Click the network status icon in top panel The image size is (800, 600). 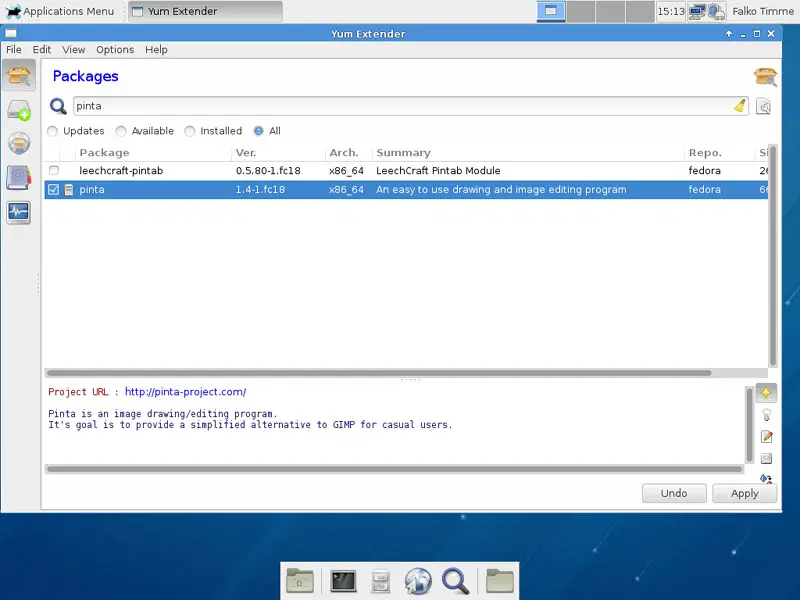(696, 11)
